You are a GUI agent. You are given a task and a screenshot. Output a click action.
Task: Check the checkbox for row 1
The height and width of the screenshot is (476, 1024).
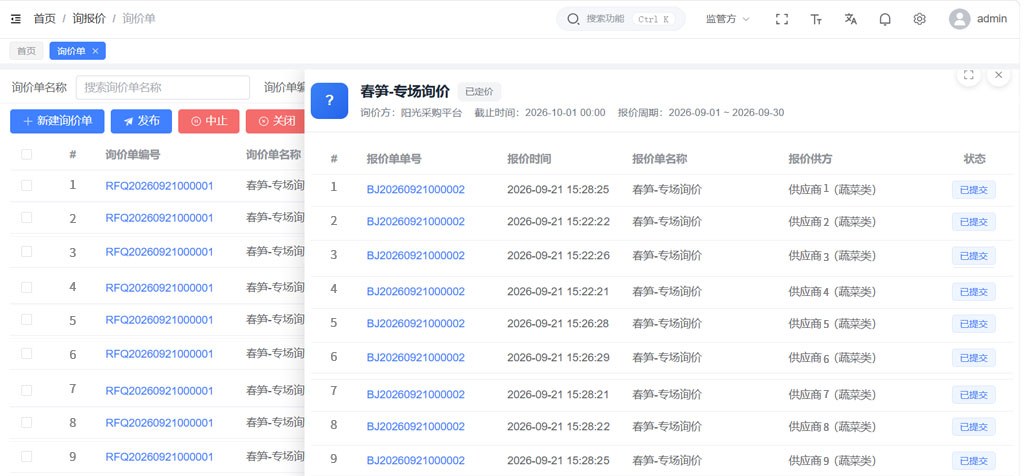click(26, 185)
